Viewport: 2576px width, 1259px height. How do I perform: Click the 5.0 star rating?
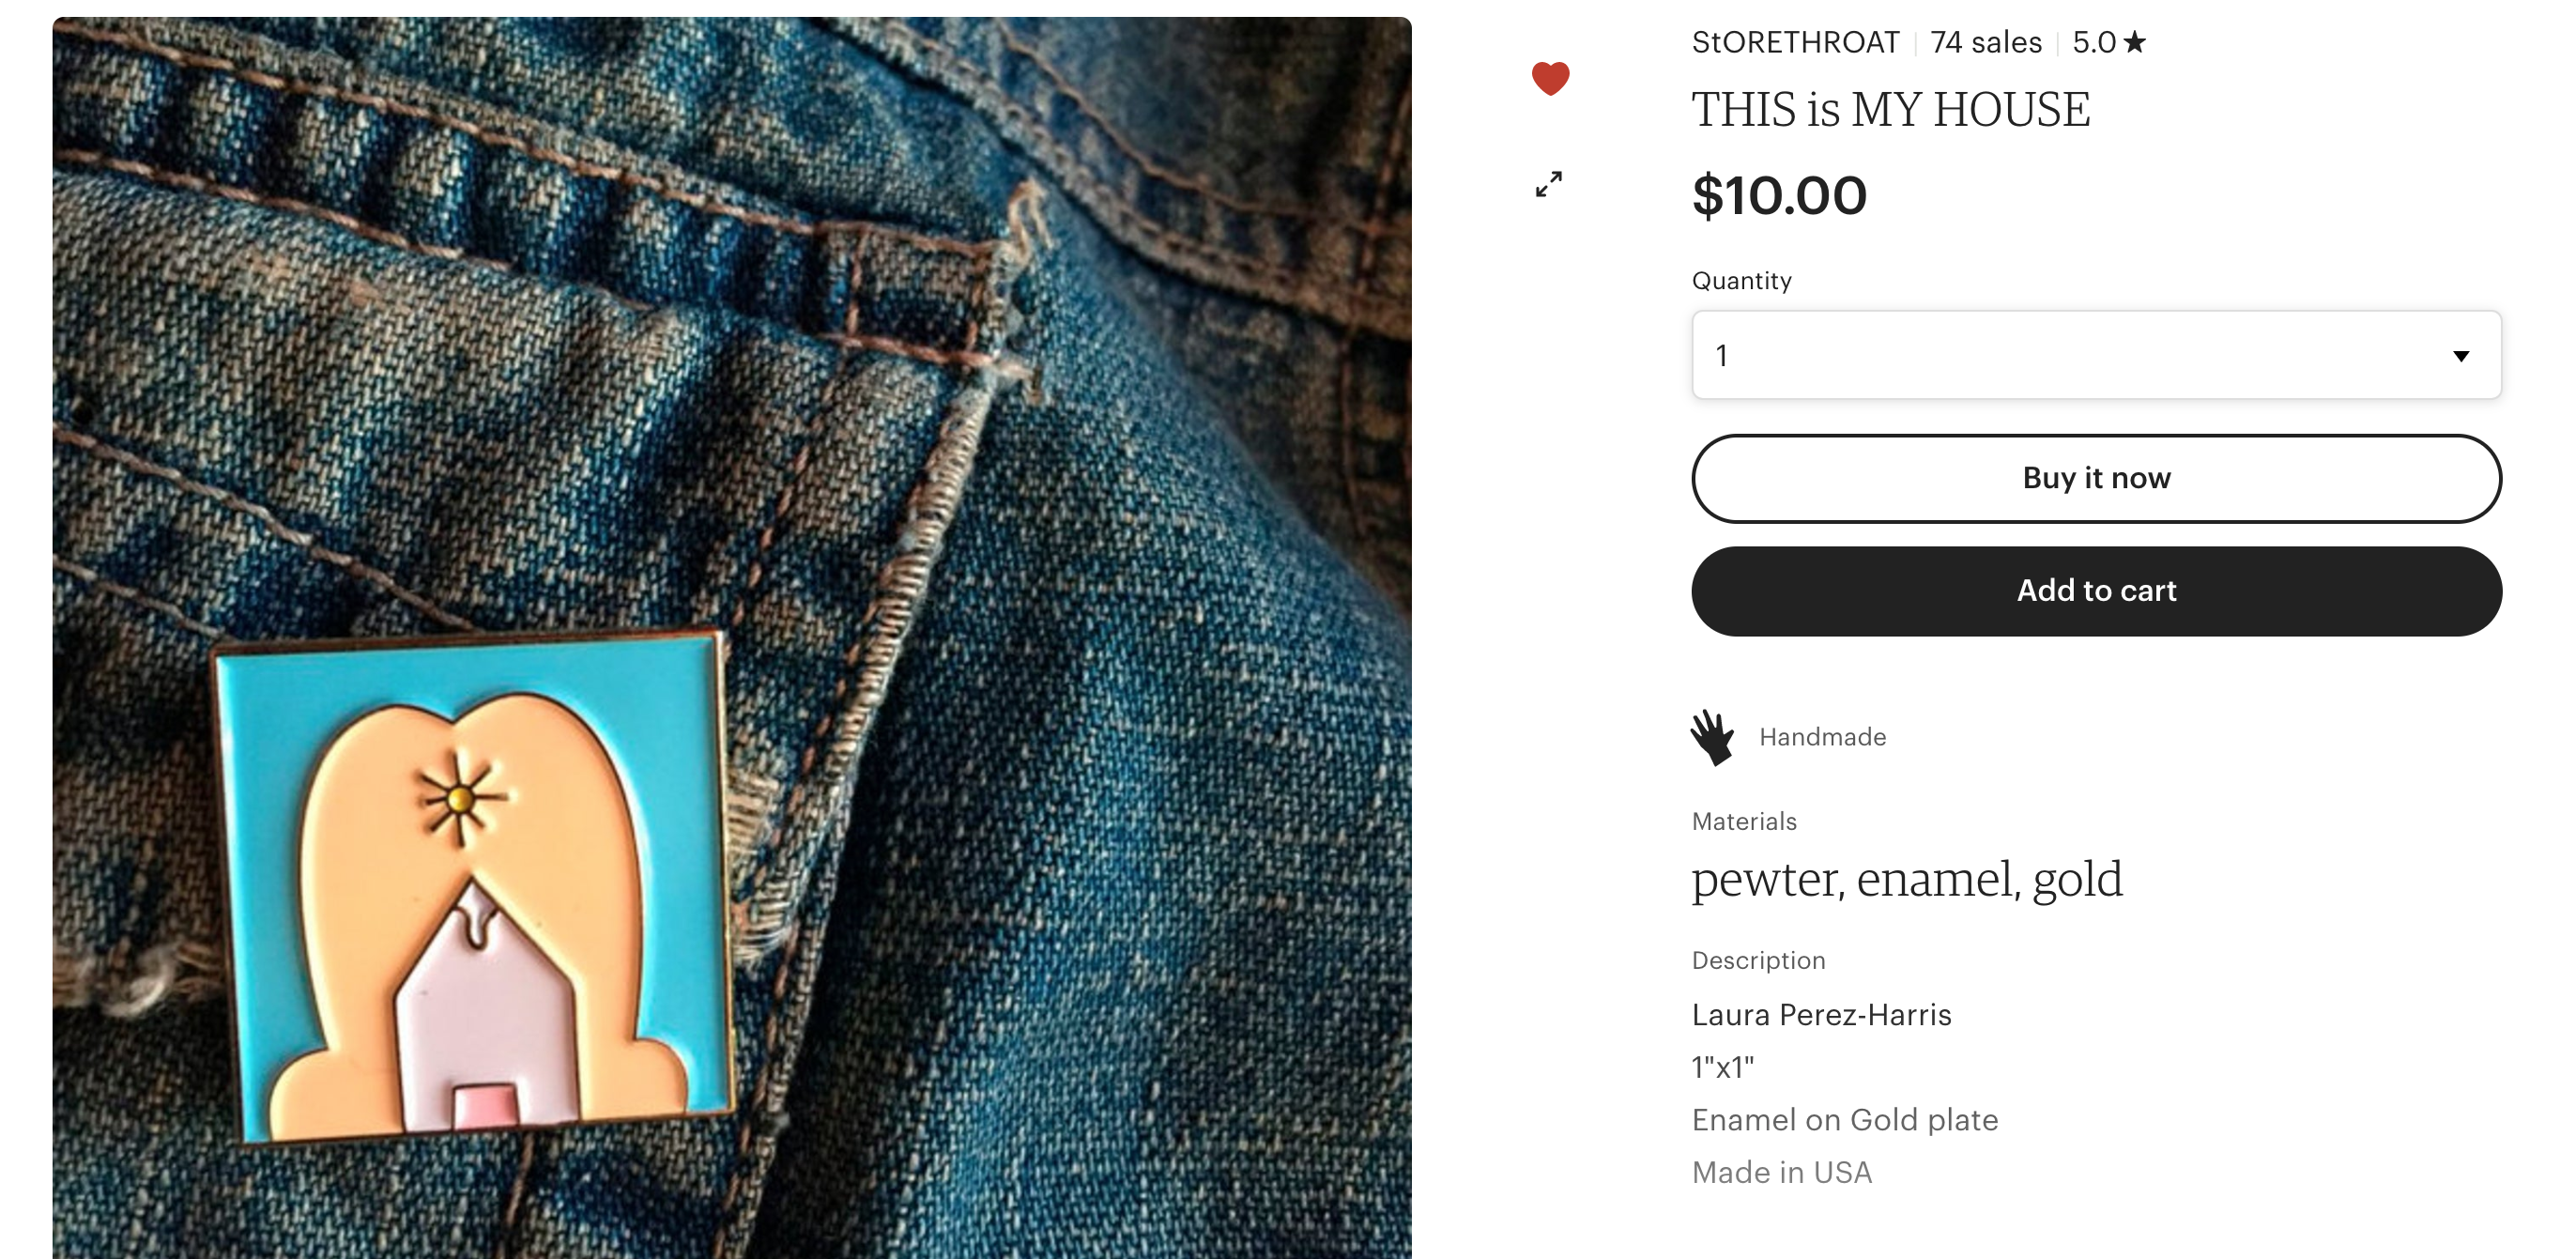2109,42
